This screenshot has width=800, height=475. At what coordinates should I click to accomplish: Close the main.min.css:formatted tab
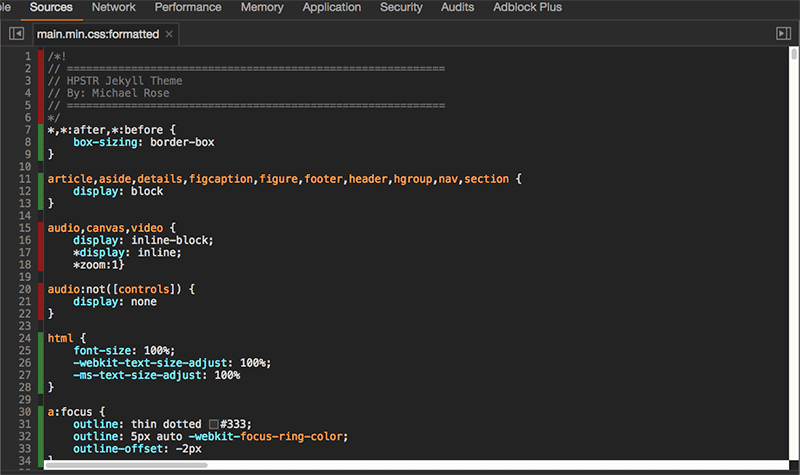click(169, 34)
